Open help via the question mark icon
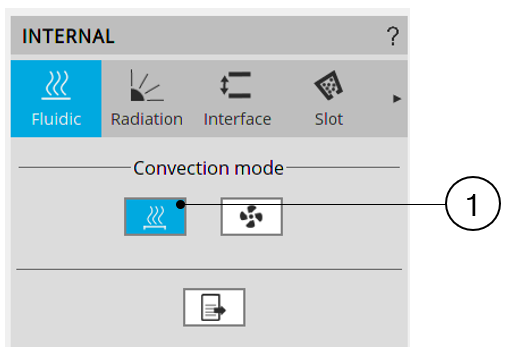Screen dimensions: 511x363 pos(393,36)
